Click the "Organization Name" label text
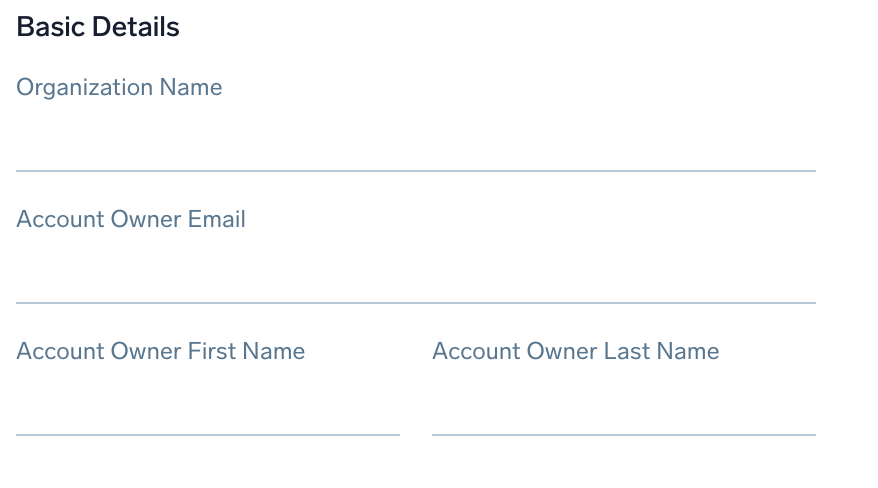878x488 pixels. click(x=119, y=88)
